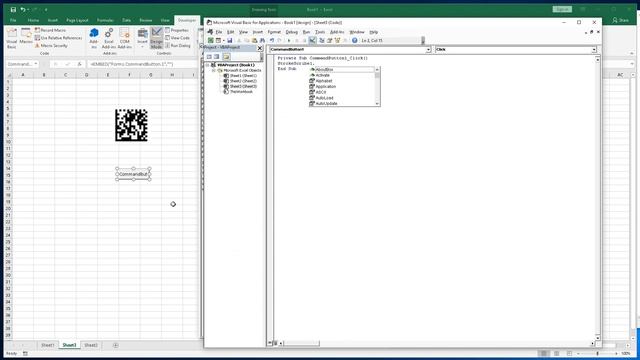640x360 pixels.
Task: Select ThisWorkbook in project tree
Action: coord(241,92)
